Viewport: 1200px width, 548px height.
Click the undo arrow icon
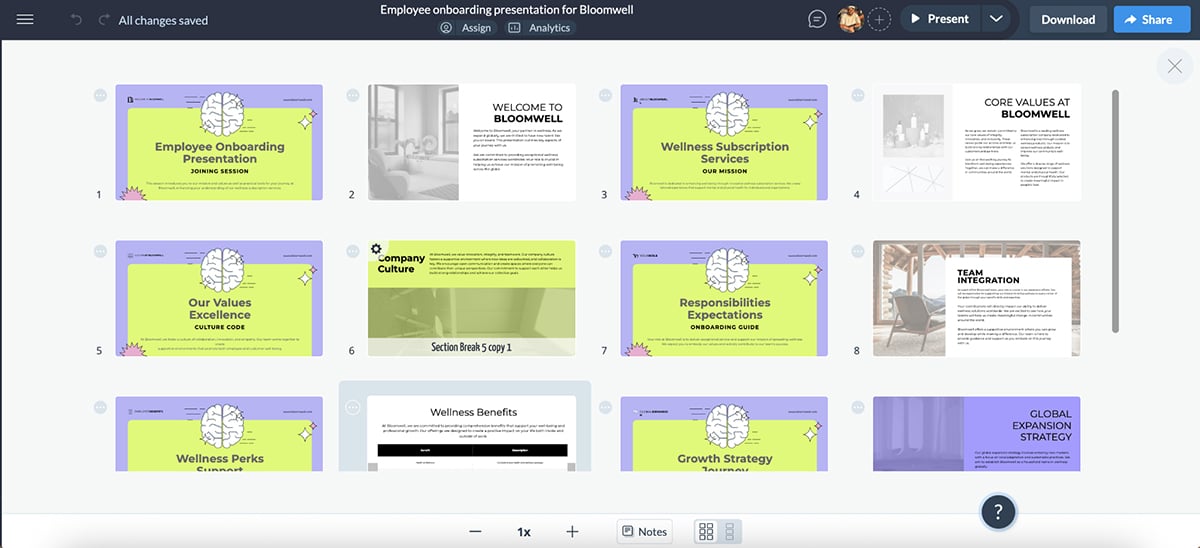pos(77,20)
